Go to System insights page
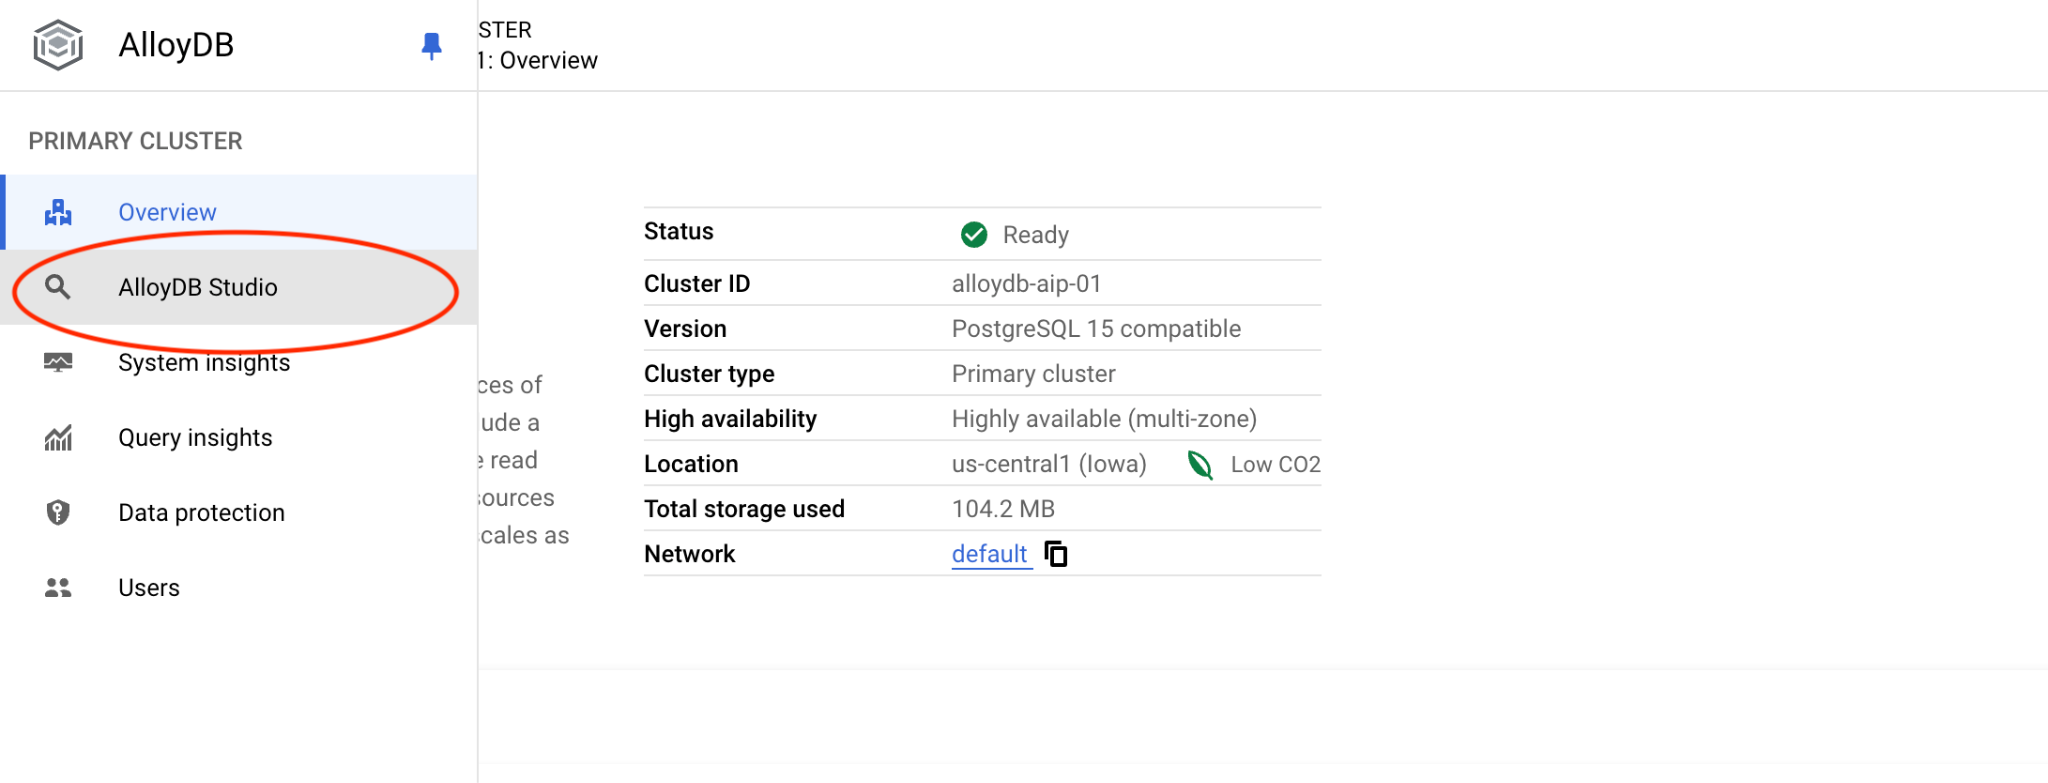 (x=204, y=362)
